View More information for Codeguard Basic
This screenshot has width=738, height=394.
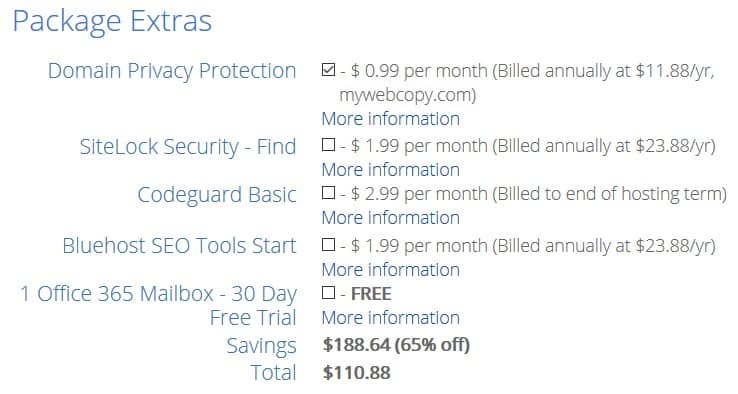[x=391, y=217]
